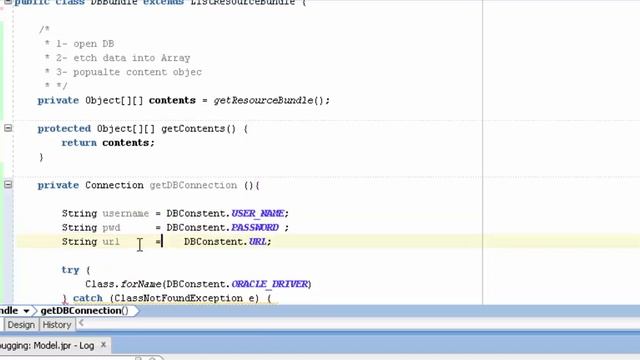
Task: Switch to the Design tab
Action: click(21, 325)
